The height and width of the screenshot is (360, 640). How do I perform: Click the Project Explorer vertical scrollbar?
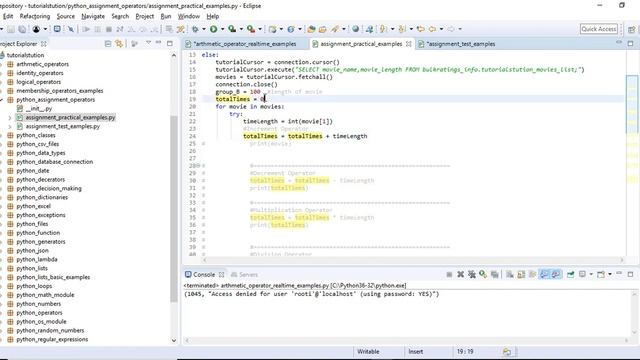click(174, 208)
